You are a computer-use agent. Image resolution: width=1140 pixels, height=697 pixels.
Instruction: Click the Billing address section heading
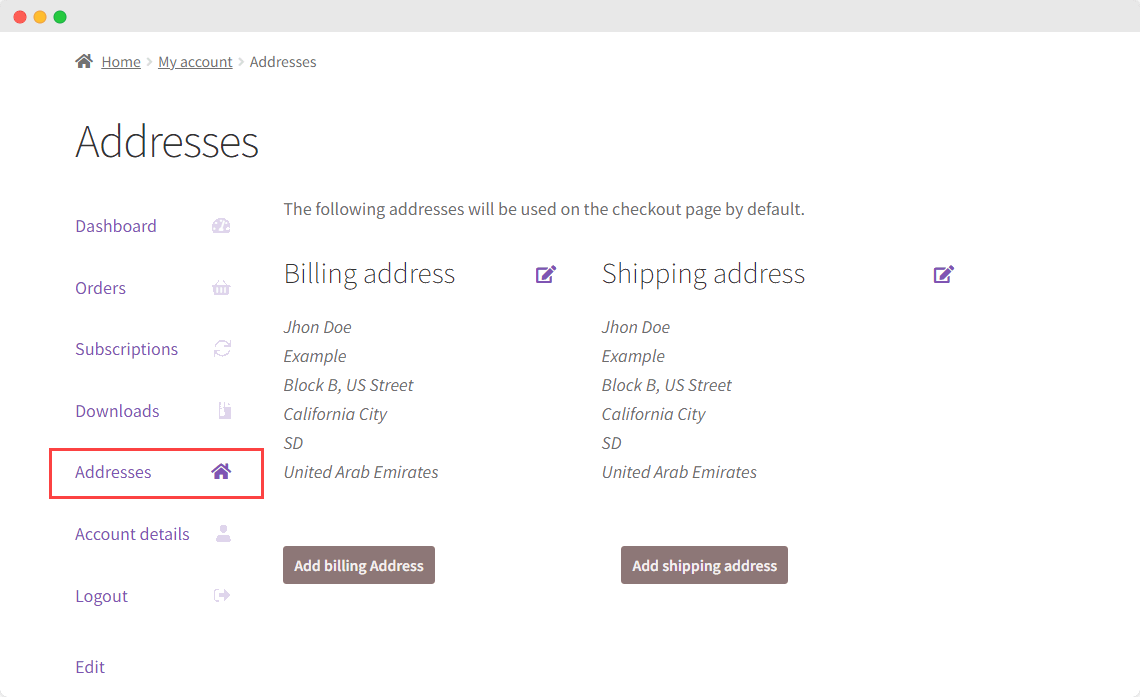click(x=369, y=273)
